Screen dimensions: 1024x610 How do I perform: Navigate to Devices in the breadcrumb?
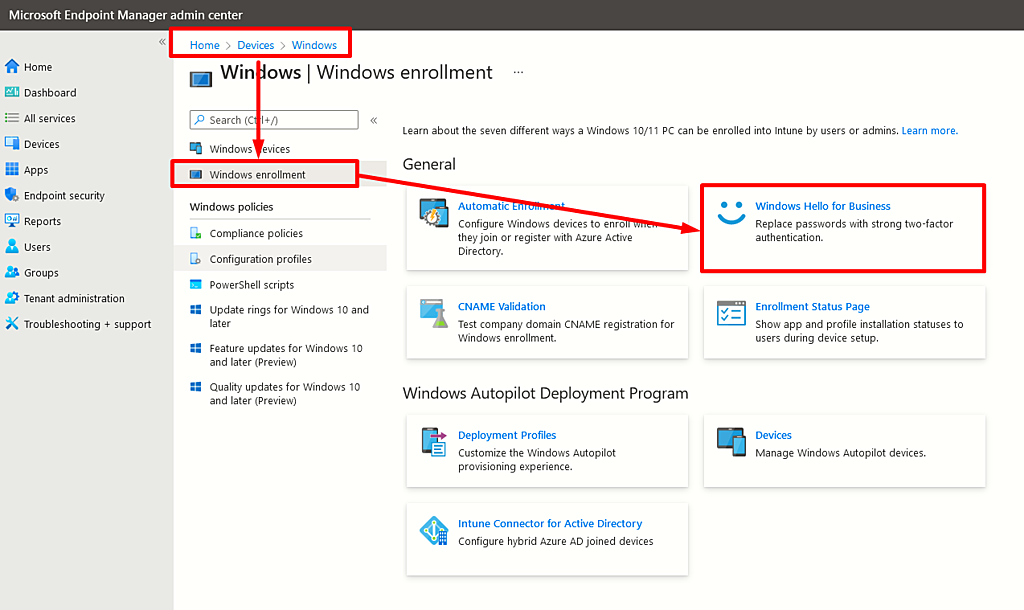click(255, 45)
